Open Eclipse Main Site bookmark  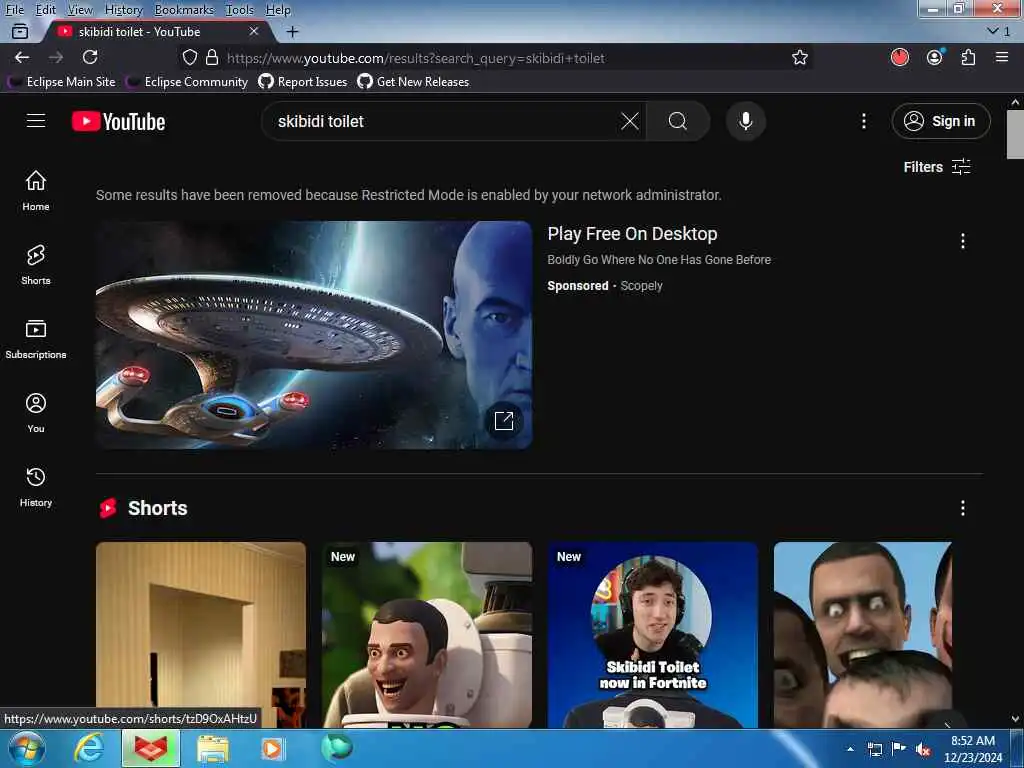tap(61, 82)
